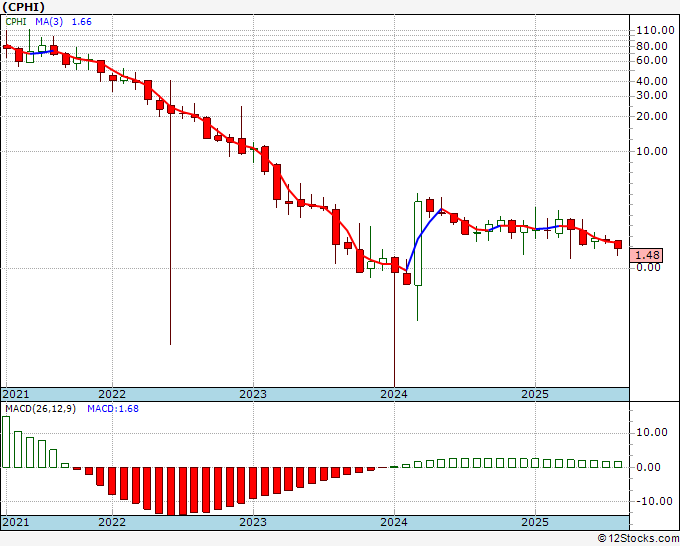Image resolution: width=680 pixels, height=546 pixels.
Task: Click 2023 on the price chart timeline
Action: coord(253,394)
